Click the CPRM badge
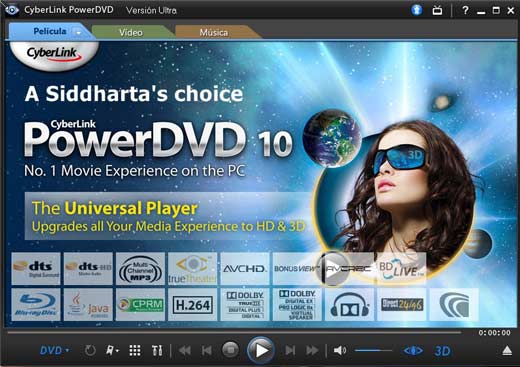The width and height of the screenshot is (520, 367). click(x=140, y=305)
